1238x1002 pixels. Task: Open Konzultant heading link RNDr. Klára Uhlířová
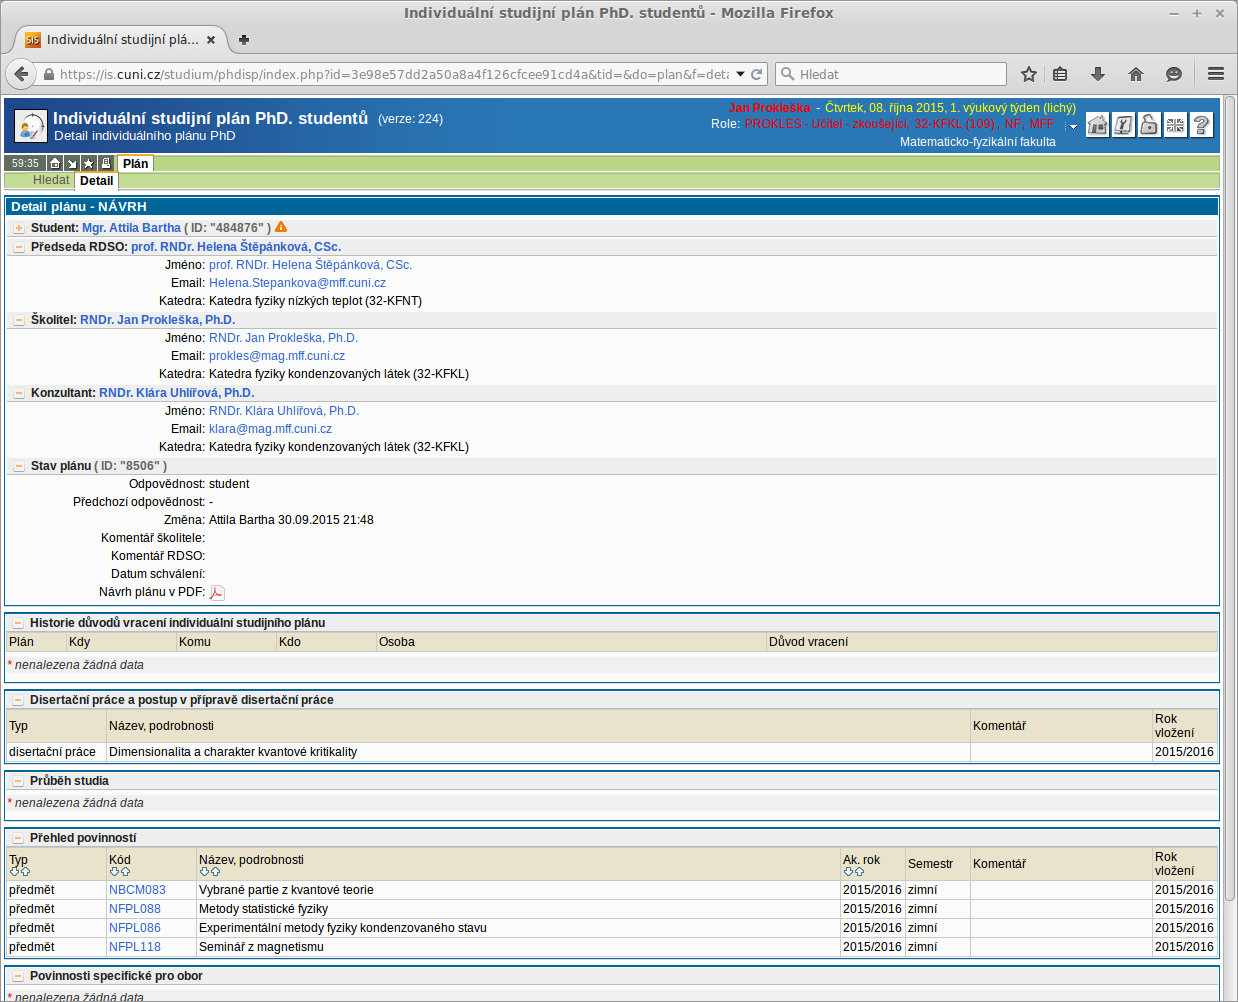pos(177,393)
